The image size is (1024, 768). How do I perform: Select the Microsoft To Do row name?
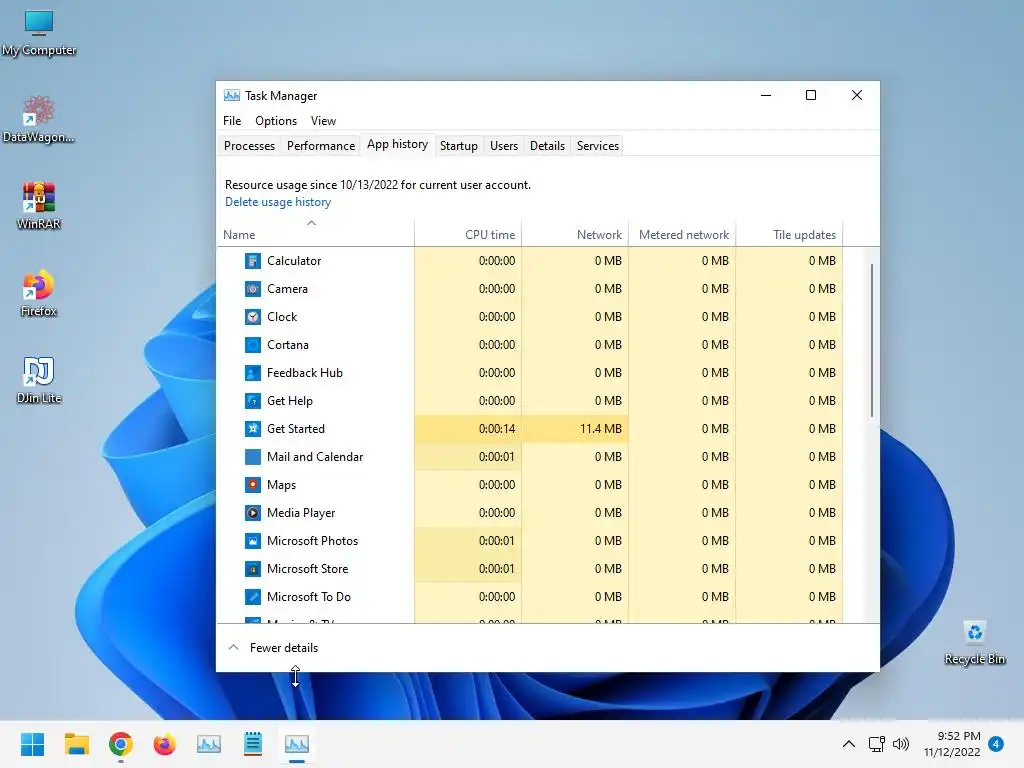coord(308,597)
